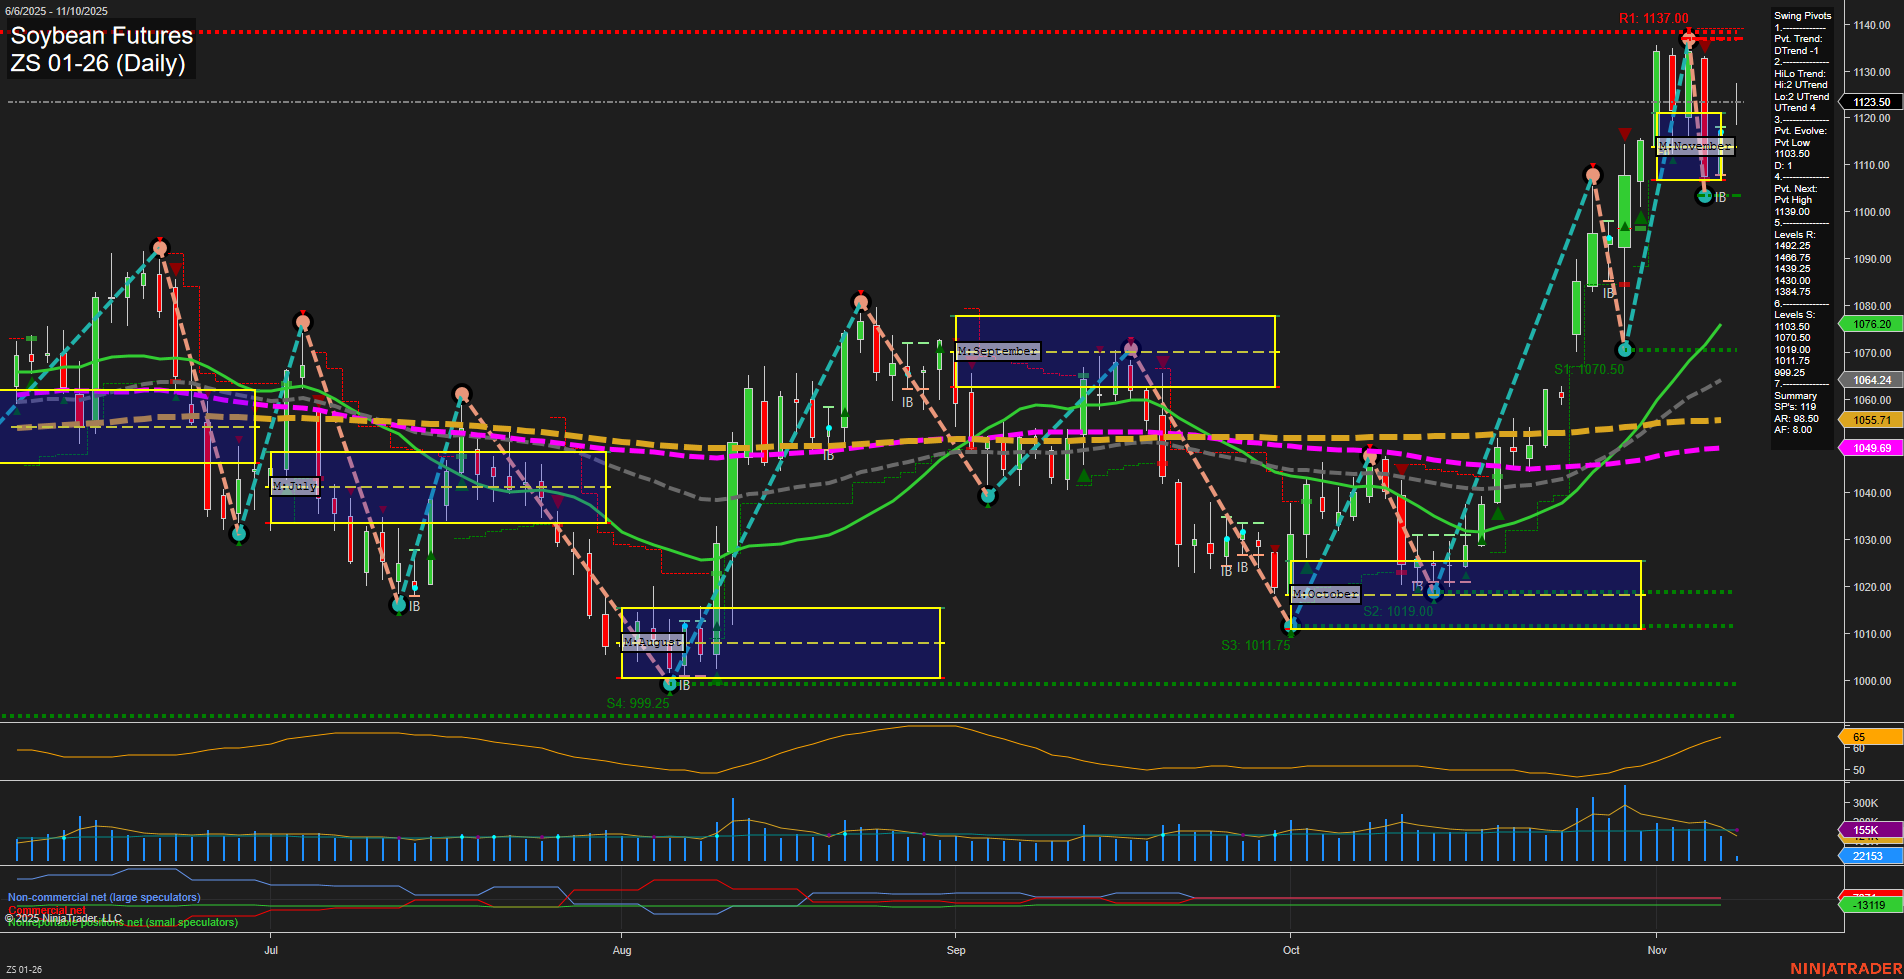Toggle the Commercial net legend visibility

pyautogui.click(x=45, y=911)
